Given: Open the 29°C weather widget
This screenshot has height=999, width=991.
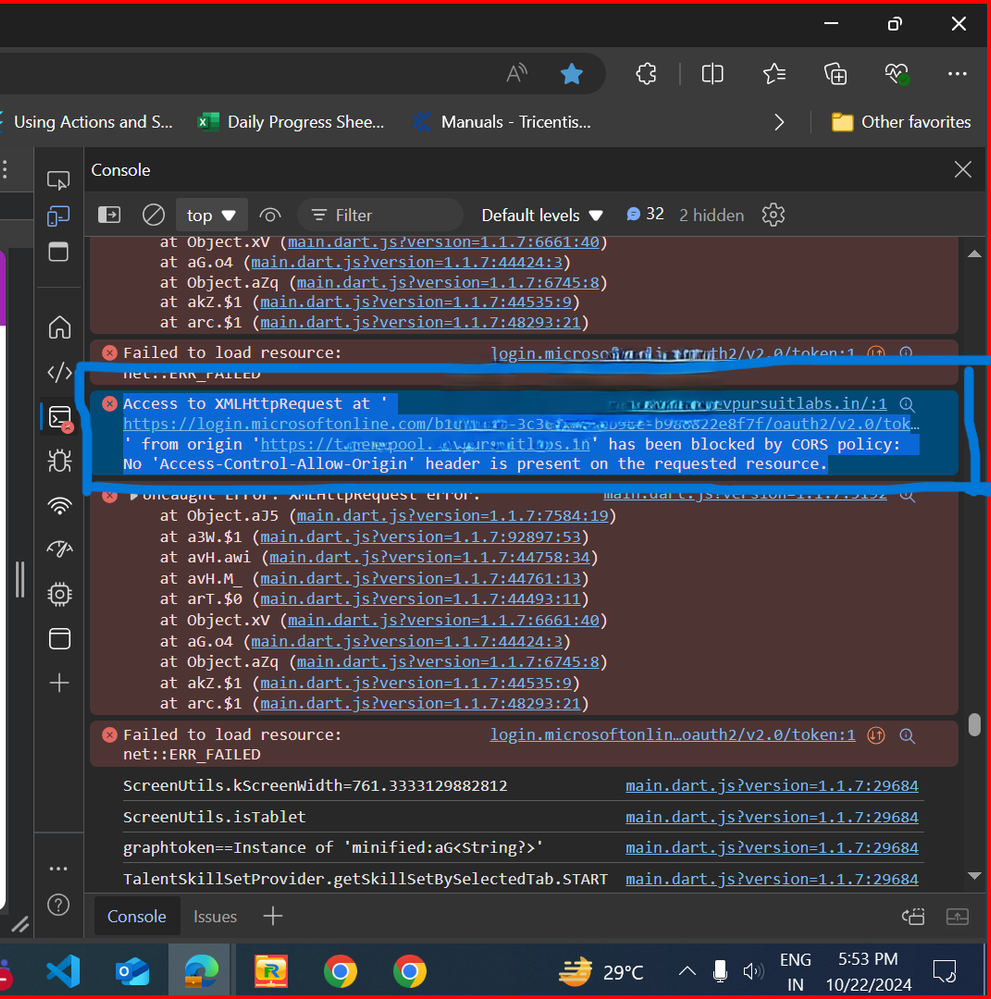Looking at the screenshot, I should (x=601, y=972).
